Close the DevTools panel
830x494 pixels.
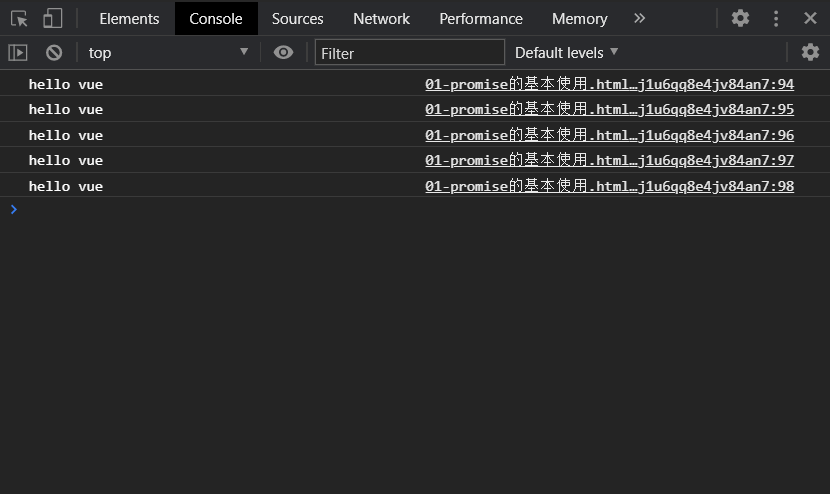tap(810, 19)
